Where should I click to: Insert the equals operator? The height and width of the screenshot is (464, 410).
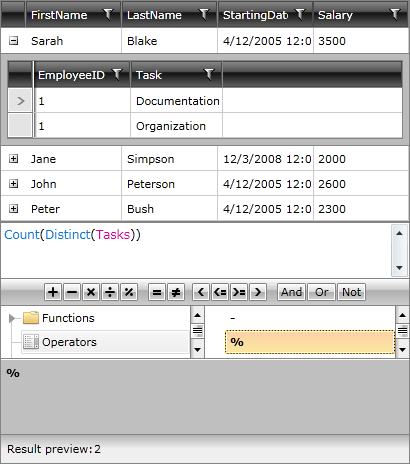pos(157,292)
